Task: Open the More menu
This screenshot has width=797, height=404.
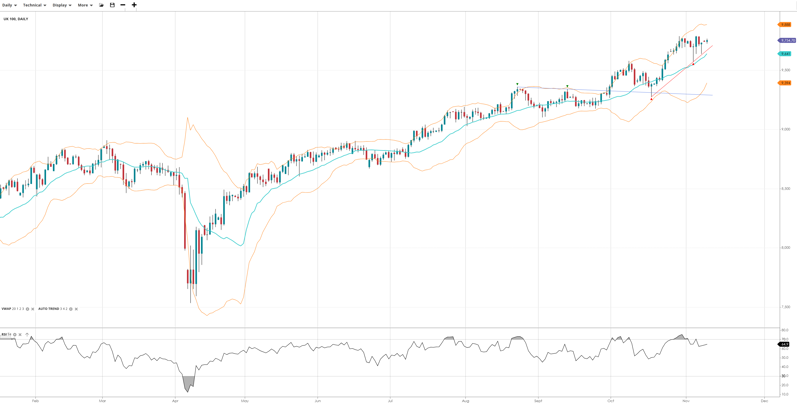Action: pyautogui.click(x=85, y=5)
